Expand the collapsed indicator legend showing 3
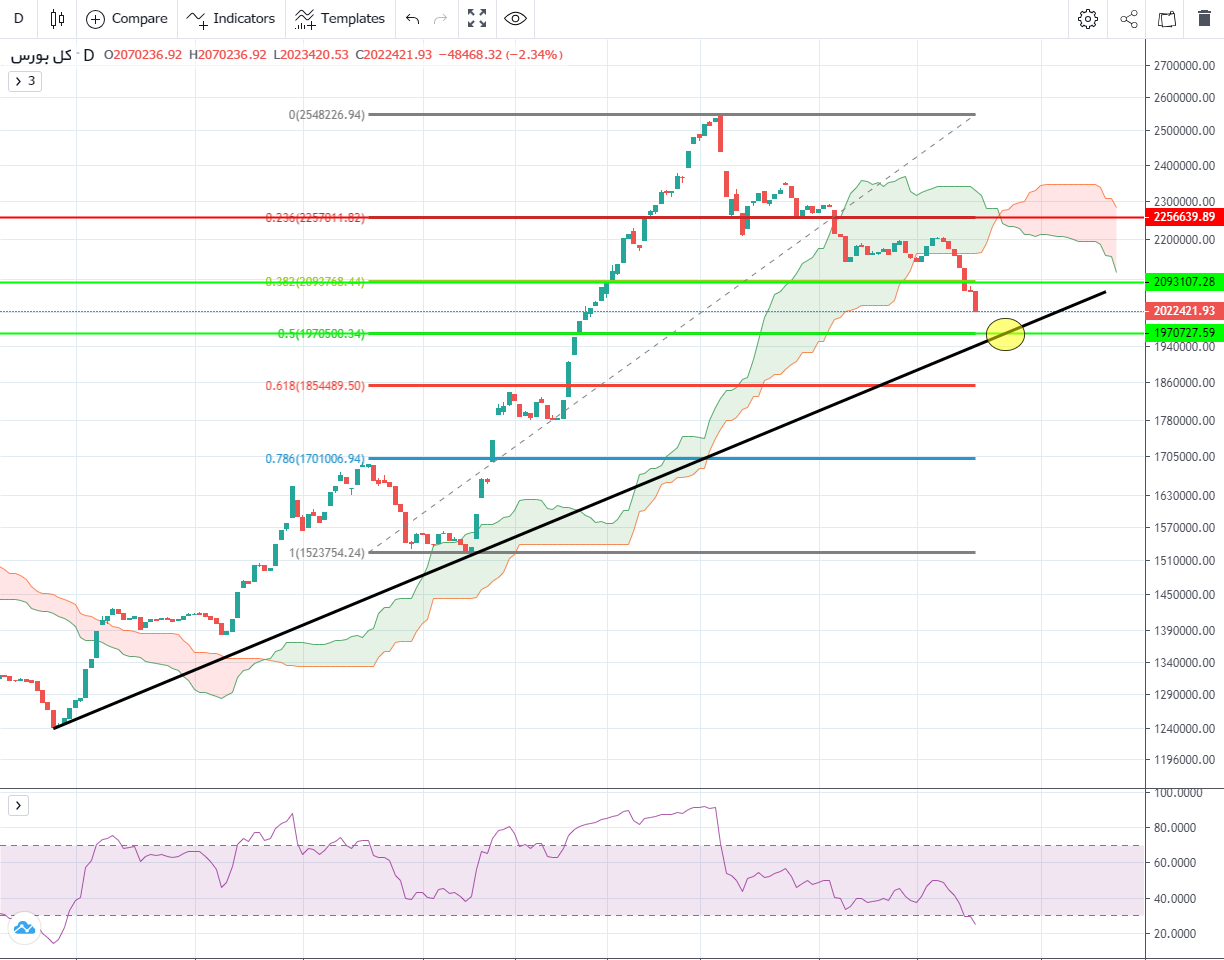1224x960 pixels. tap(25, 81)
